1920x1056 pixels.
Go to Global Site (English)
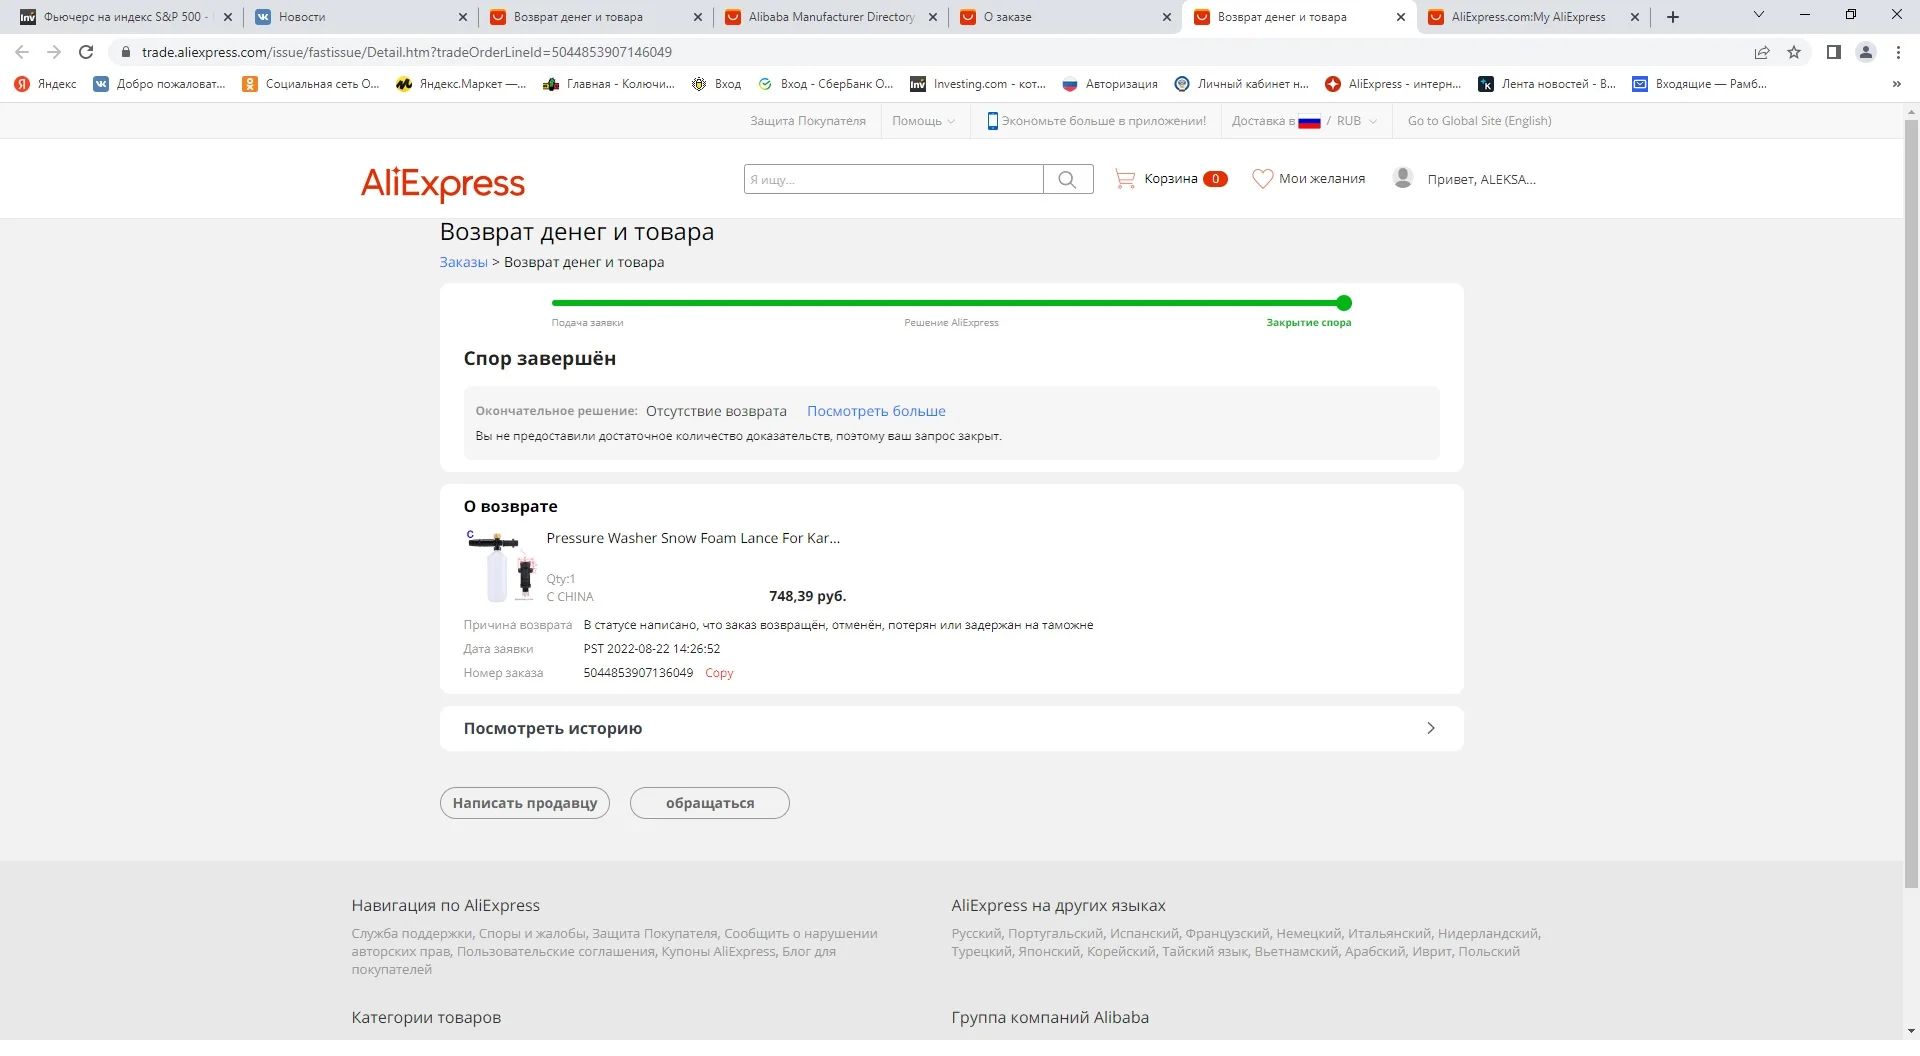tap(1480, 121)
